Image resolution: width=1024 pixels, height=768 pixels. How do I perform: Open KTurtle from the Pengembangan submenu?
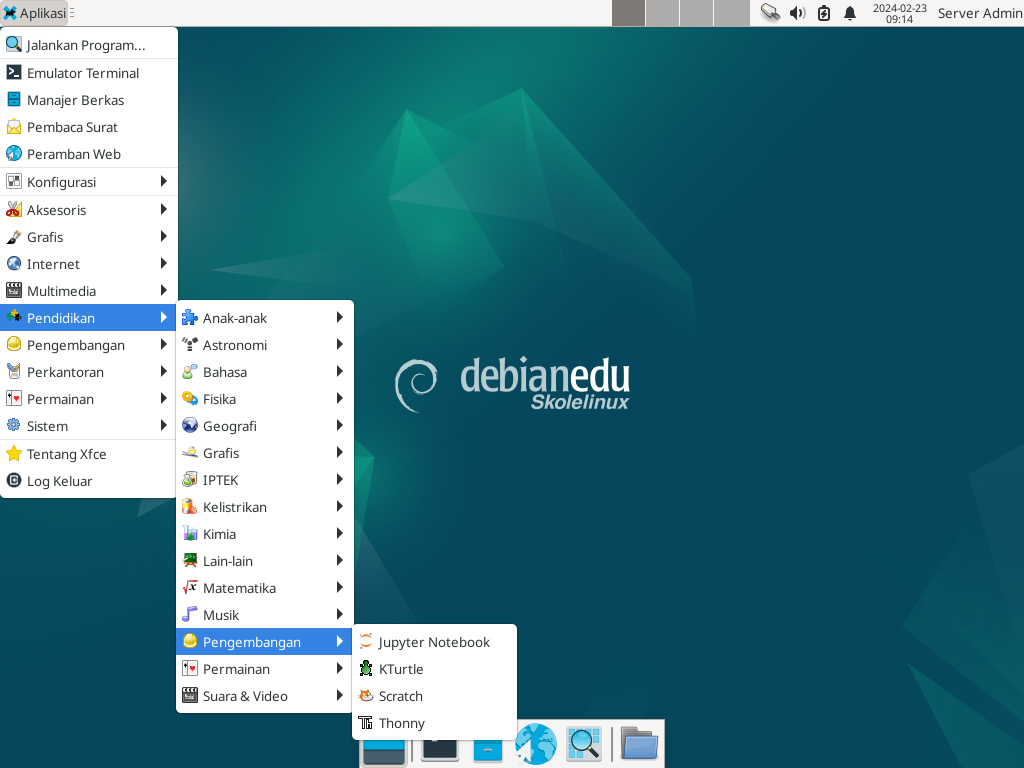point(434,669)
